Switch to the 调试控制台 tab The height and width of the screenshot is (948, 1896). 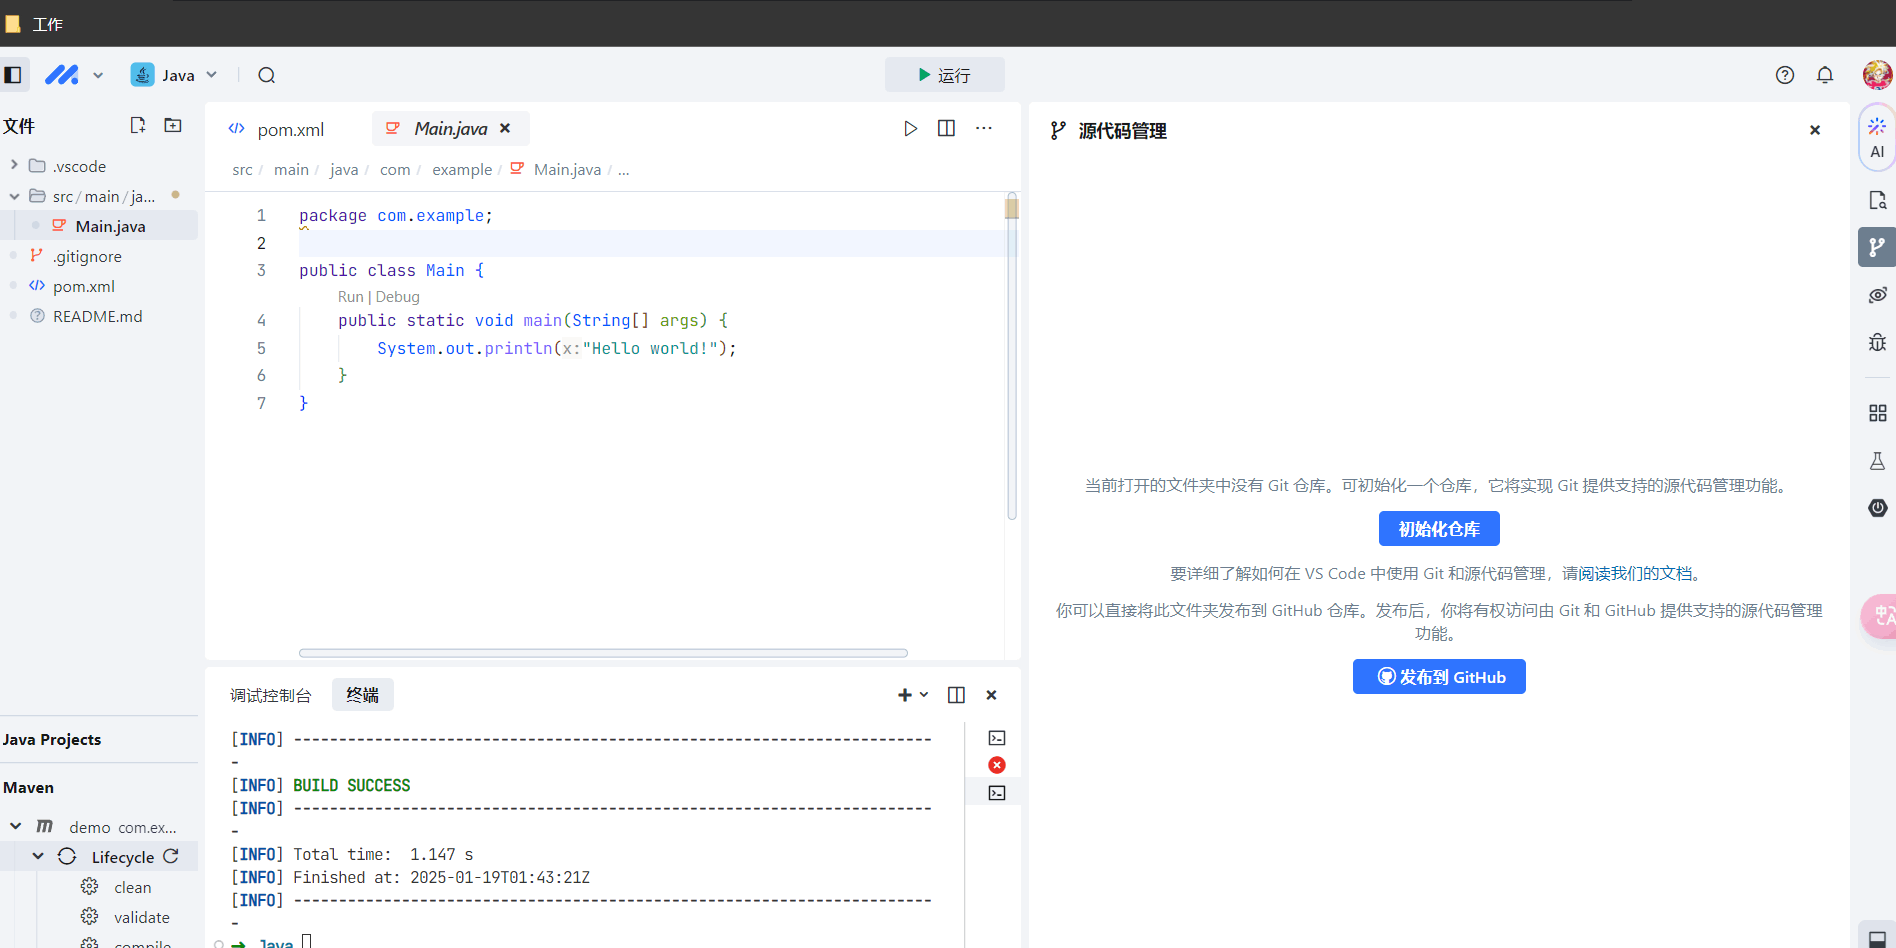(x=270, y=695)
